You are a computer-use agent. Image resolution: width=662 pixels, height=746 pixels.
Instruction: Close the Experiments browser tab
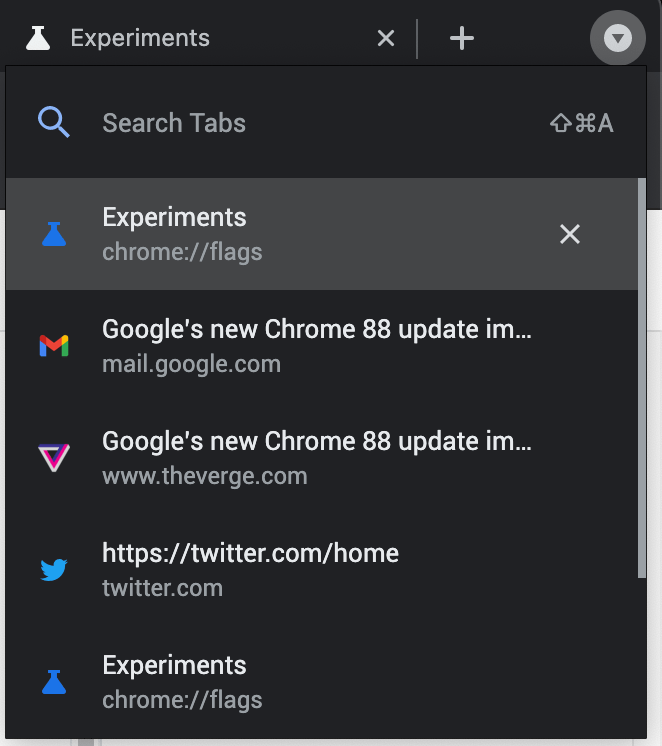pos(386,39)
